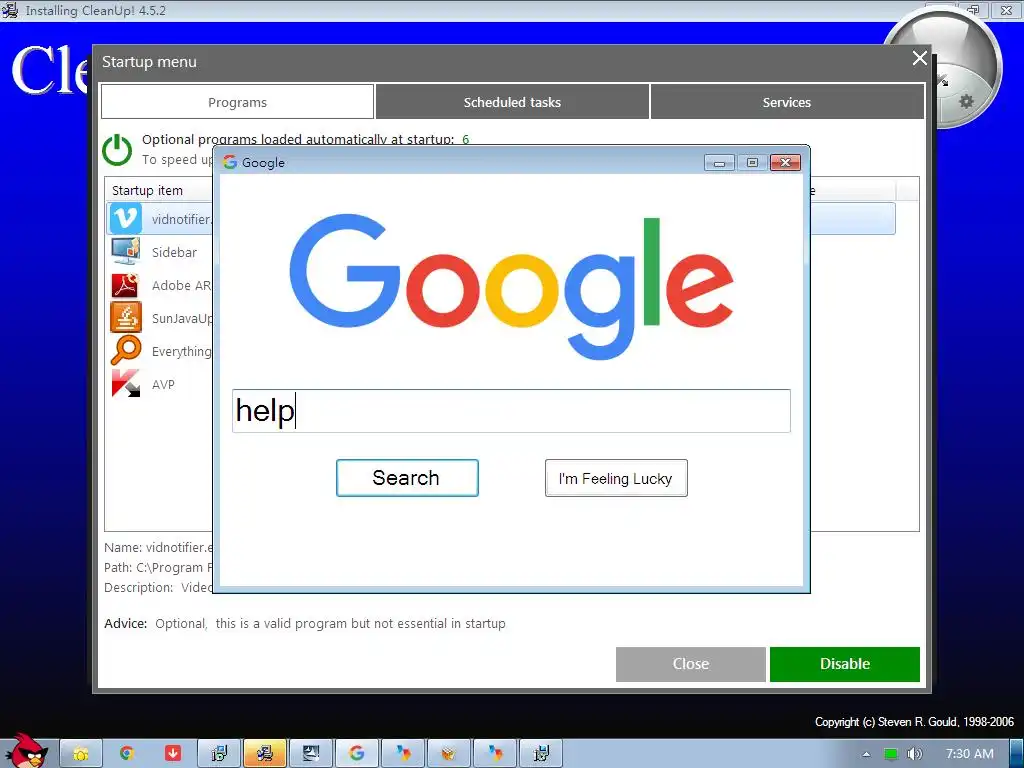This screenshot has width=1024, height=768.
Task: Click the Google icon in Google window title bar
Action: point(229,162)
